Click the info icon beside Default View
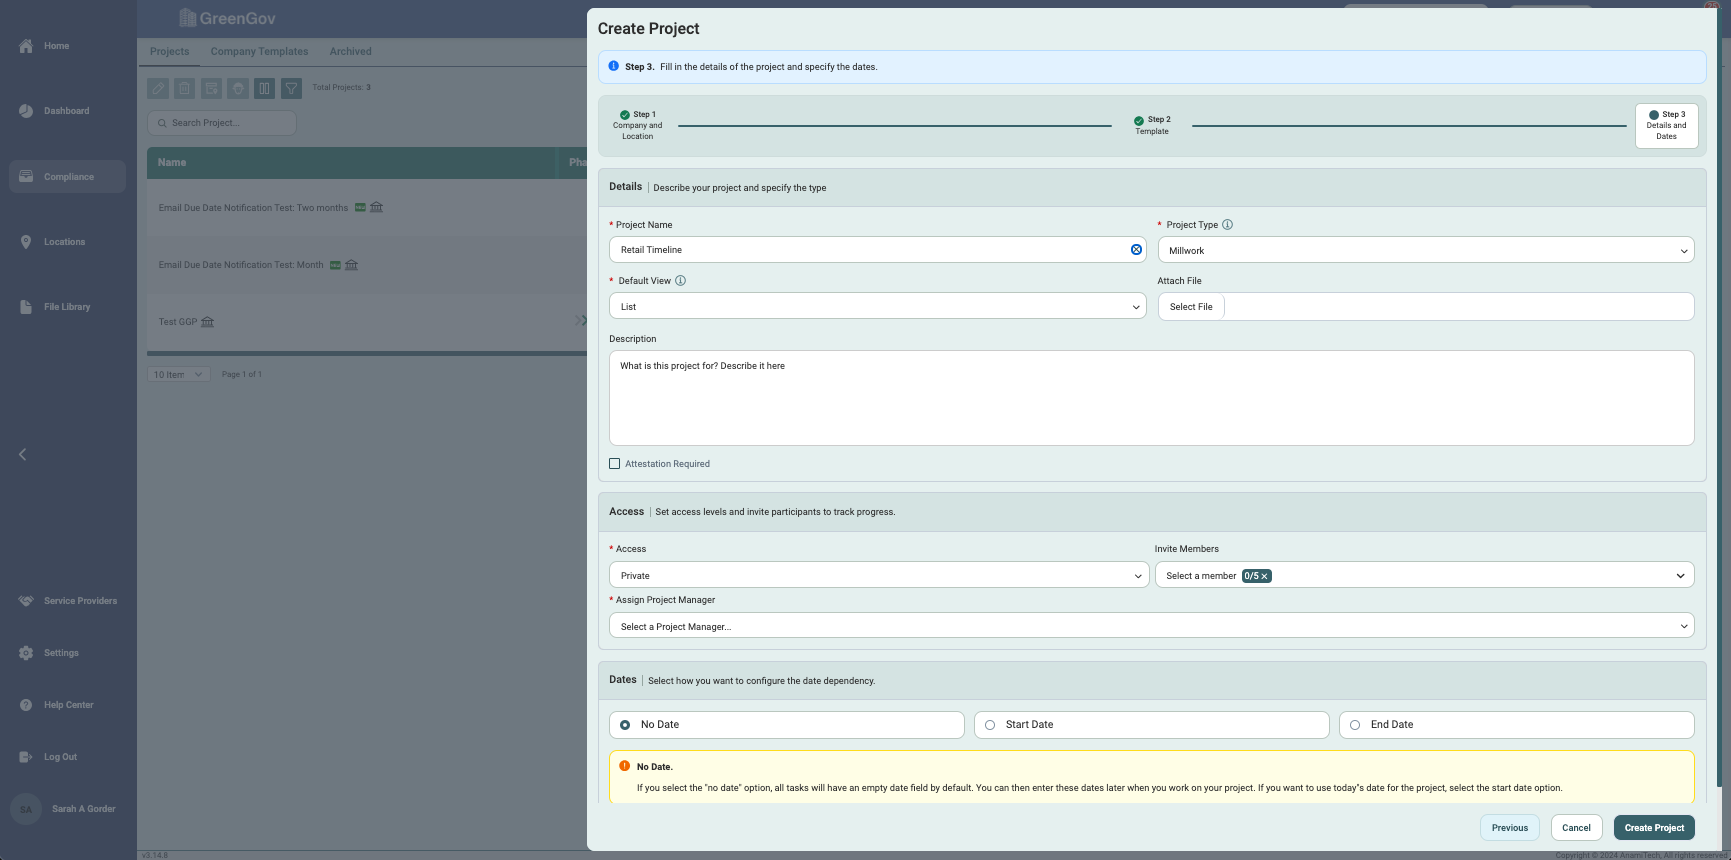Viewport: 1731px width, 860px height. [680, 281]
